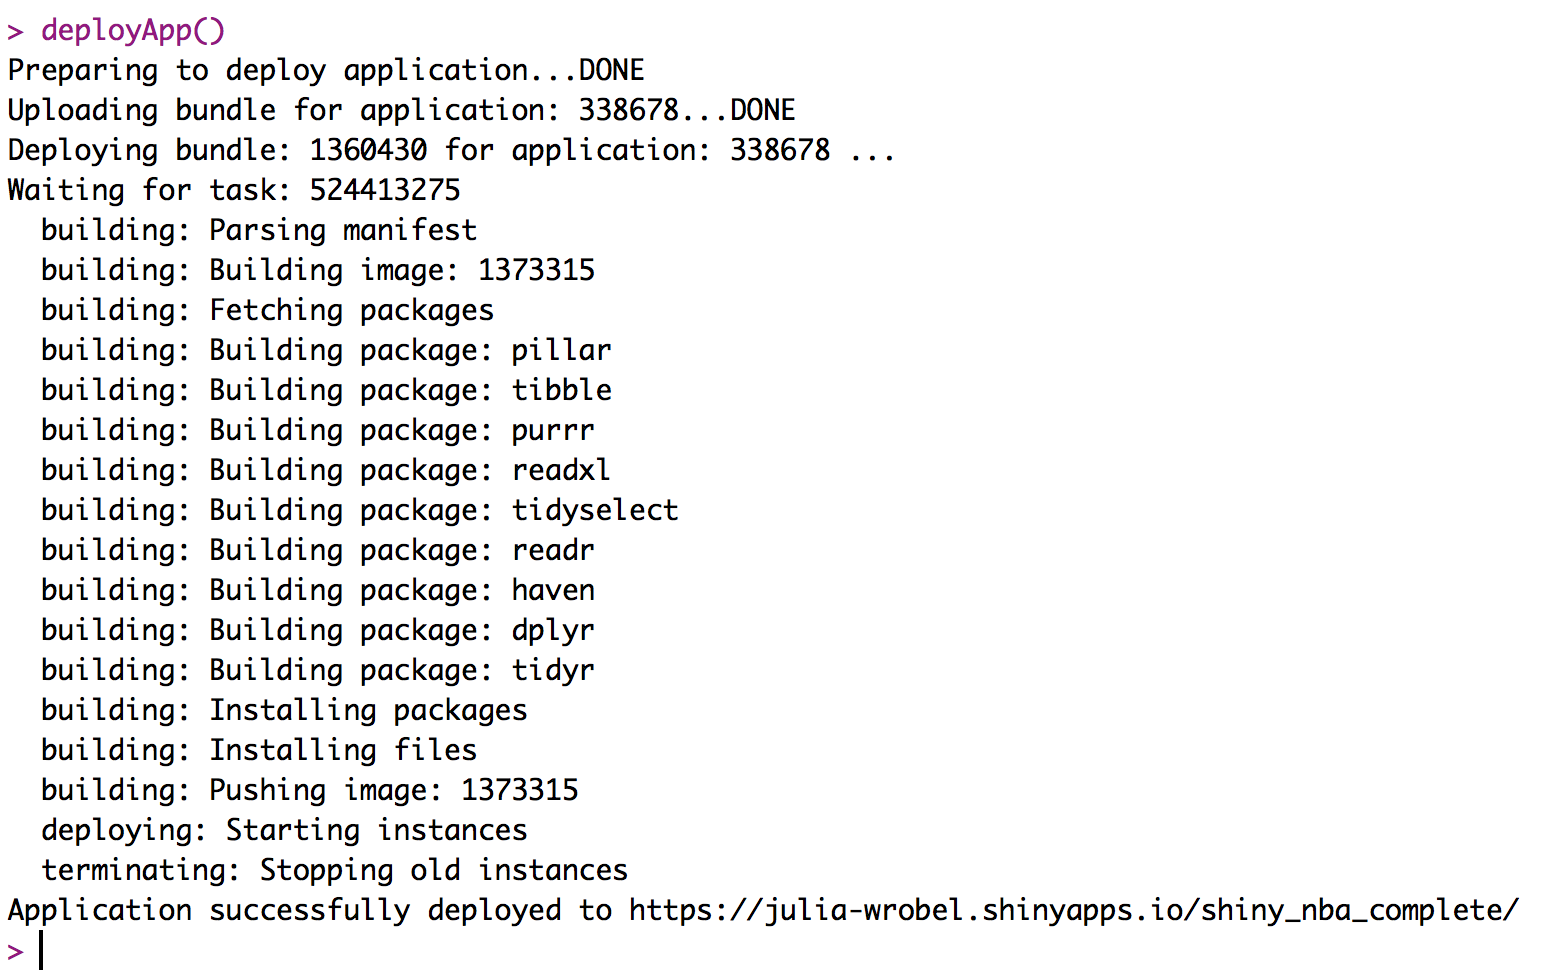Click the package name purrr

553,431
